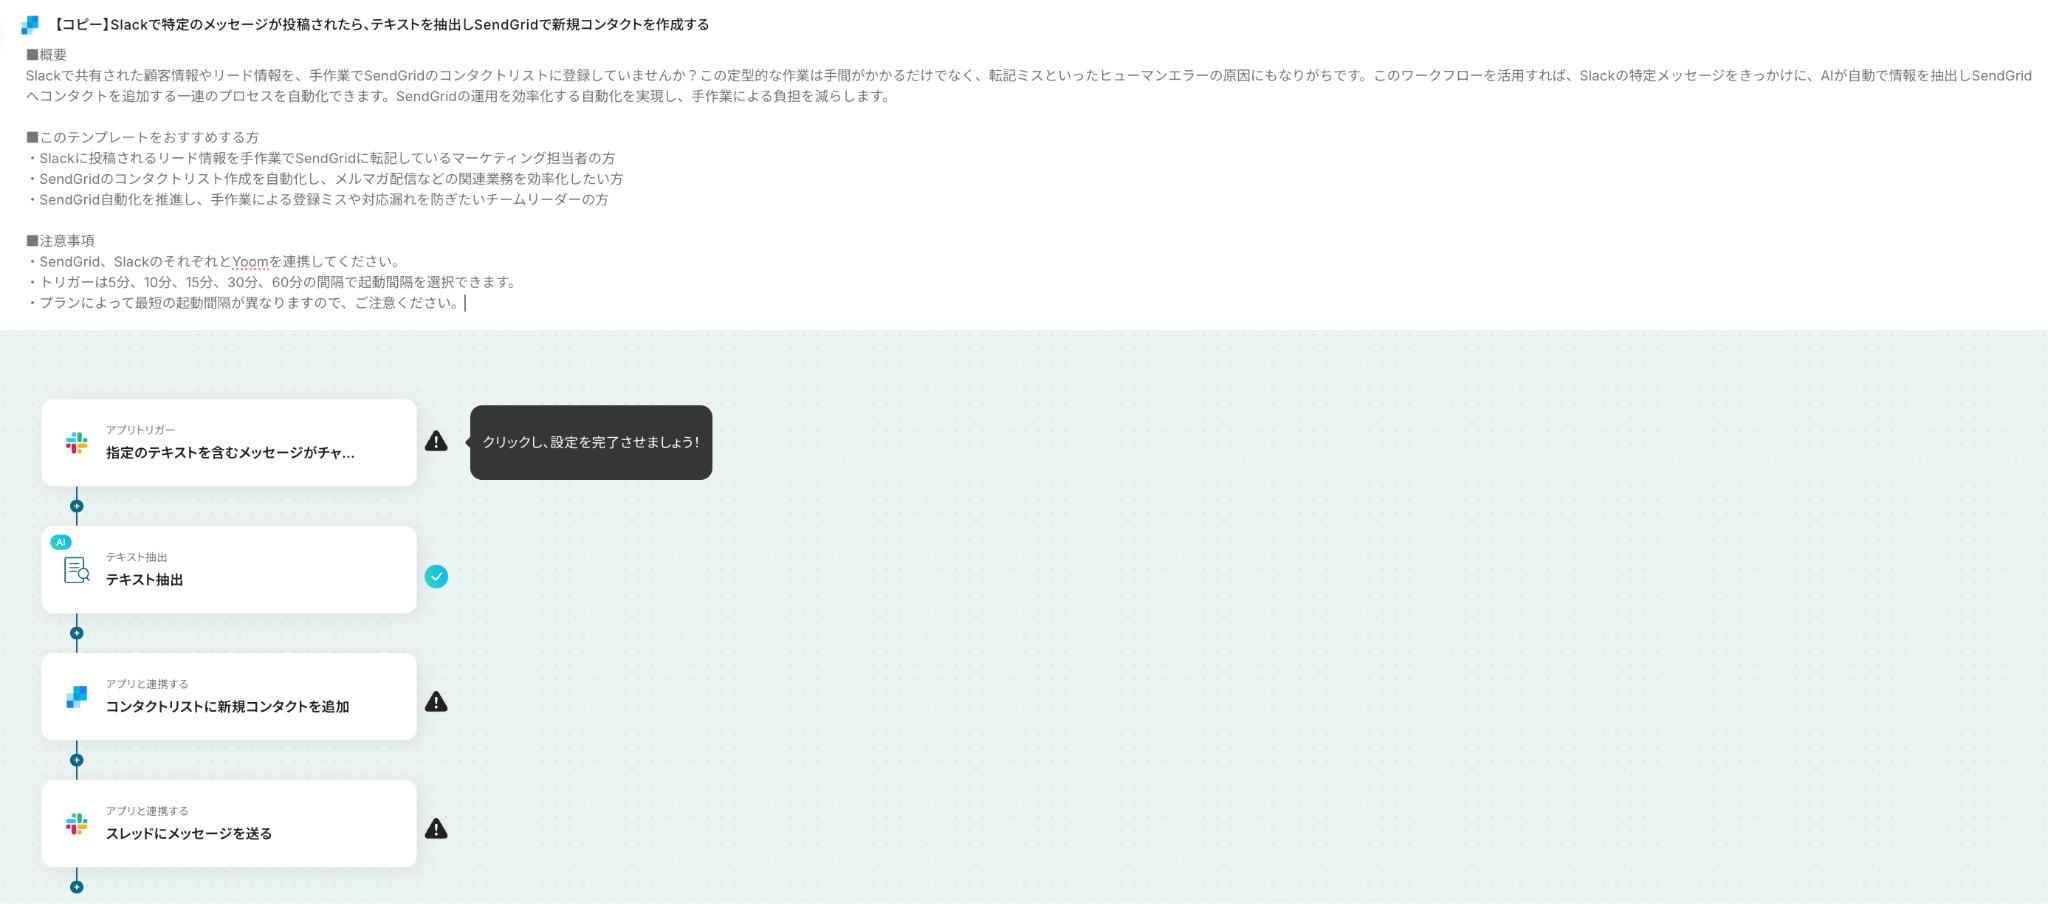Click the クリックし、設定を完了させましょう tooltip
Image resolution: width=2048 pixels, height=904 pixels.
pyautogui.click(x=591, y=442)
